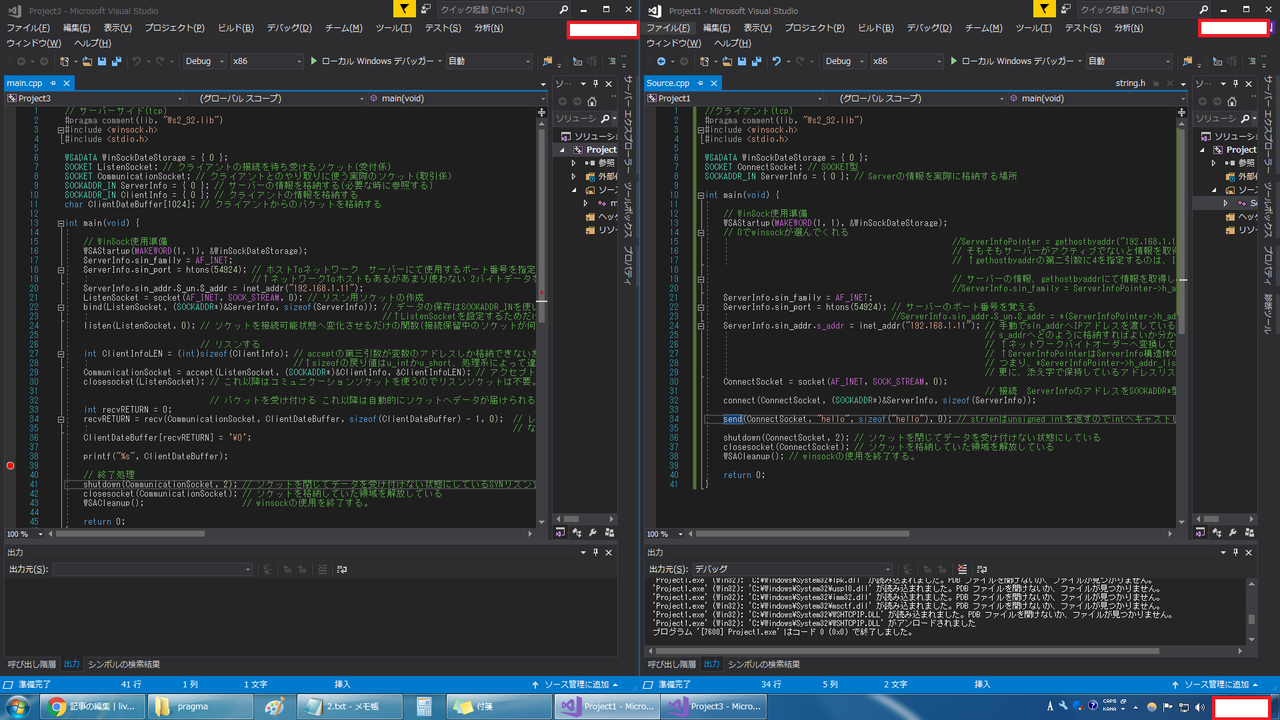The height and width of the screenshot is (720, 1280).
Task: Switch to string.h tab in Project1
Action: [1130, 83]
